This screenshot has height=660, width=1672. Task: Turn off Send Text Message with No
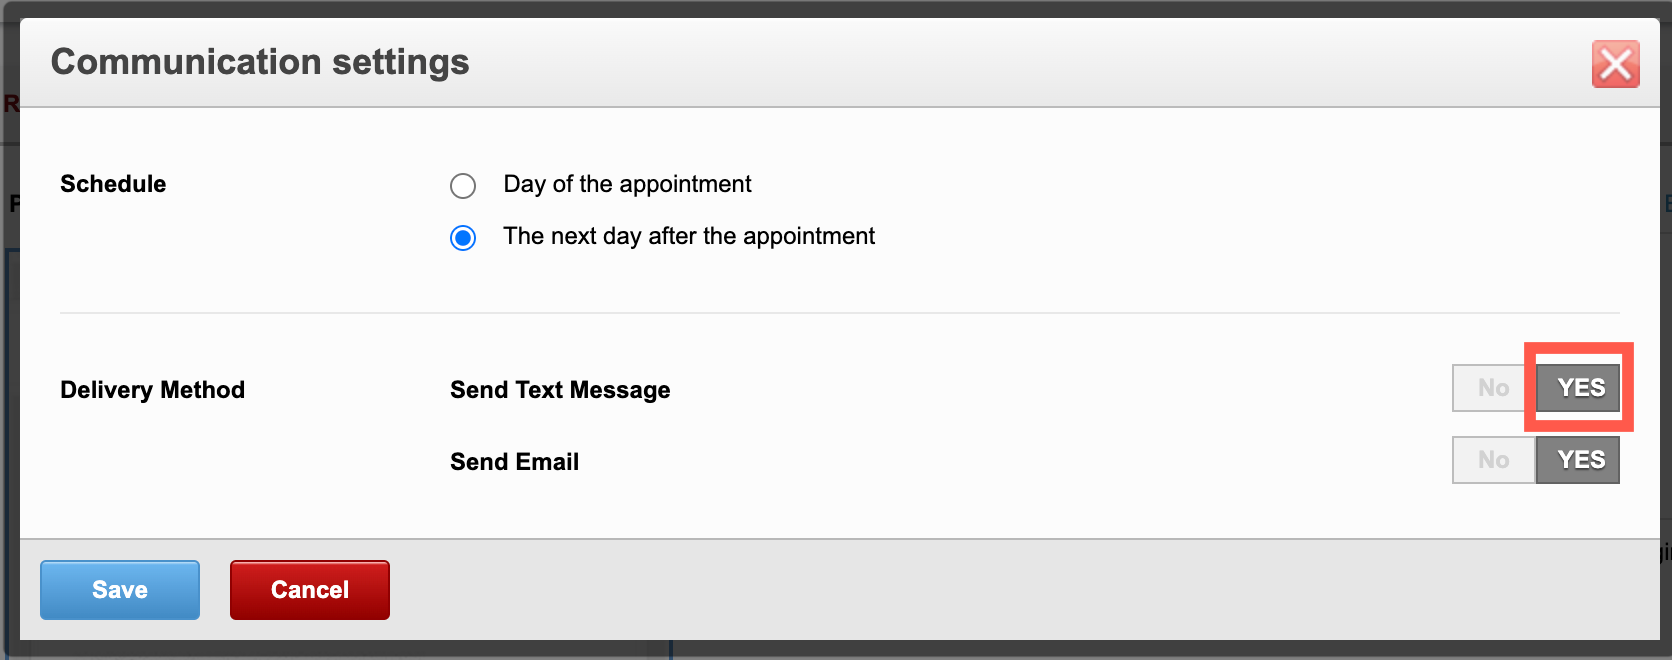1493,388
